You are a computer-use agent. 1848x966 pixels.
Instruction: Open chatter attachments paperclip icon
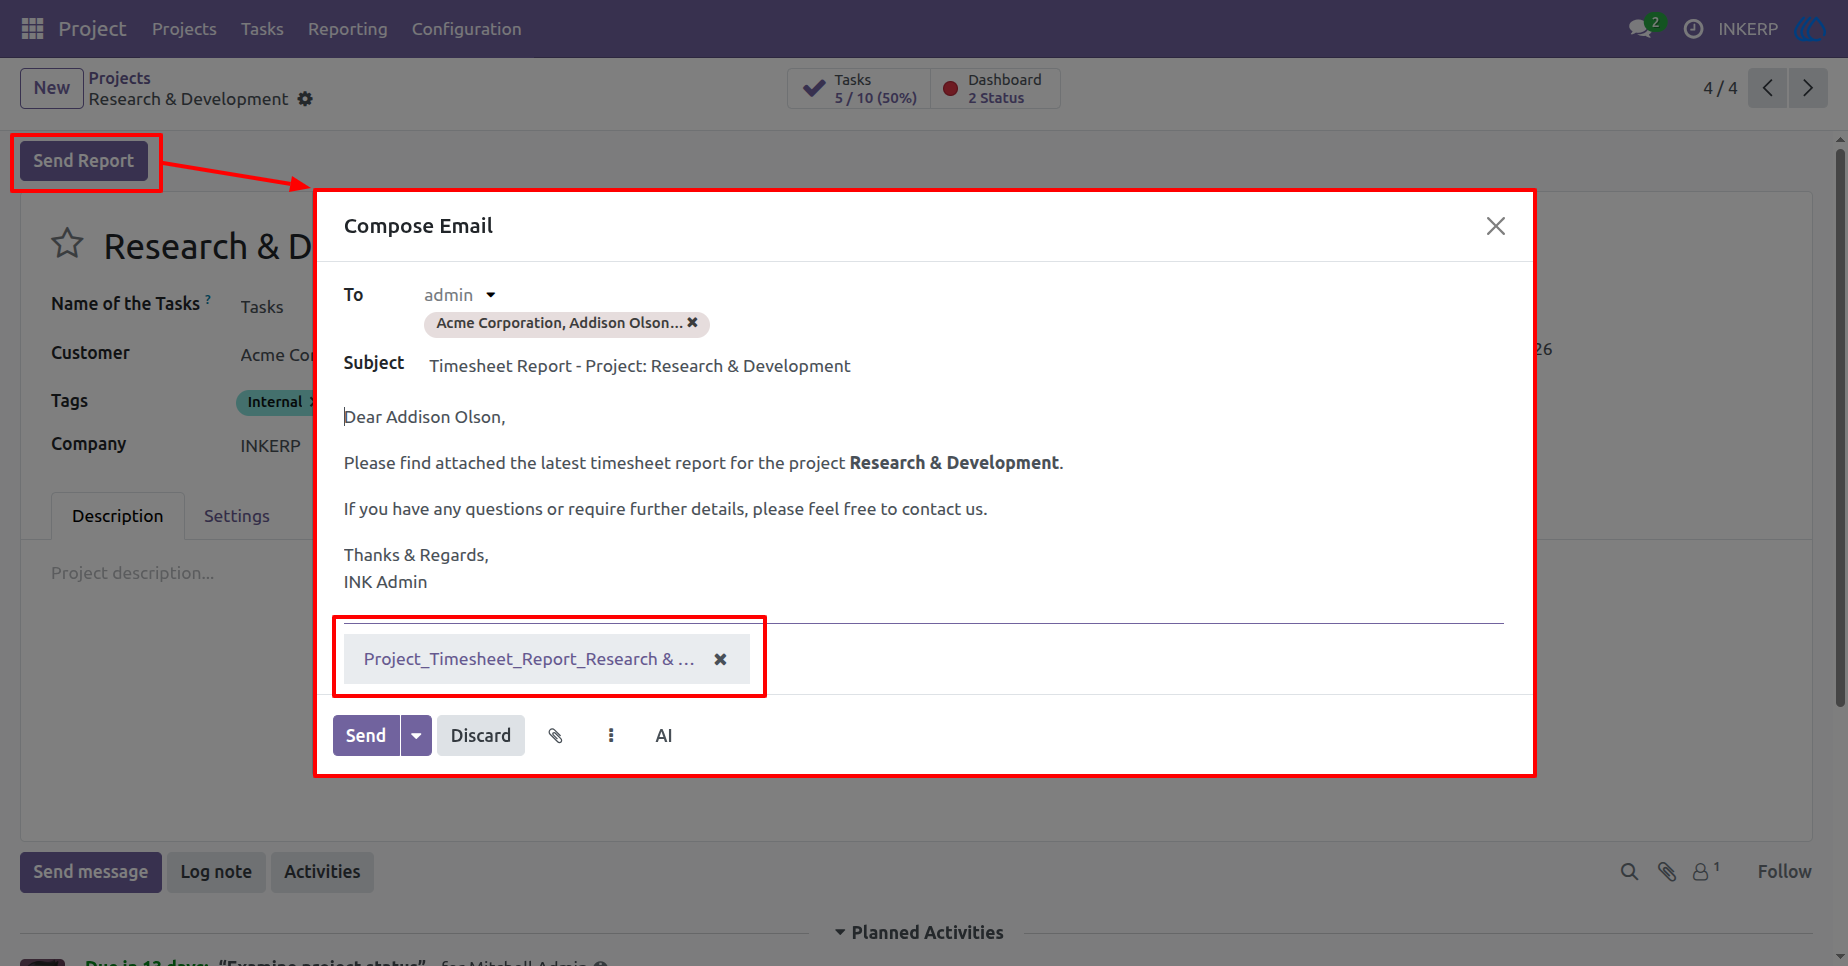pos(1666,872)
